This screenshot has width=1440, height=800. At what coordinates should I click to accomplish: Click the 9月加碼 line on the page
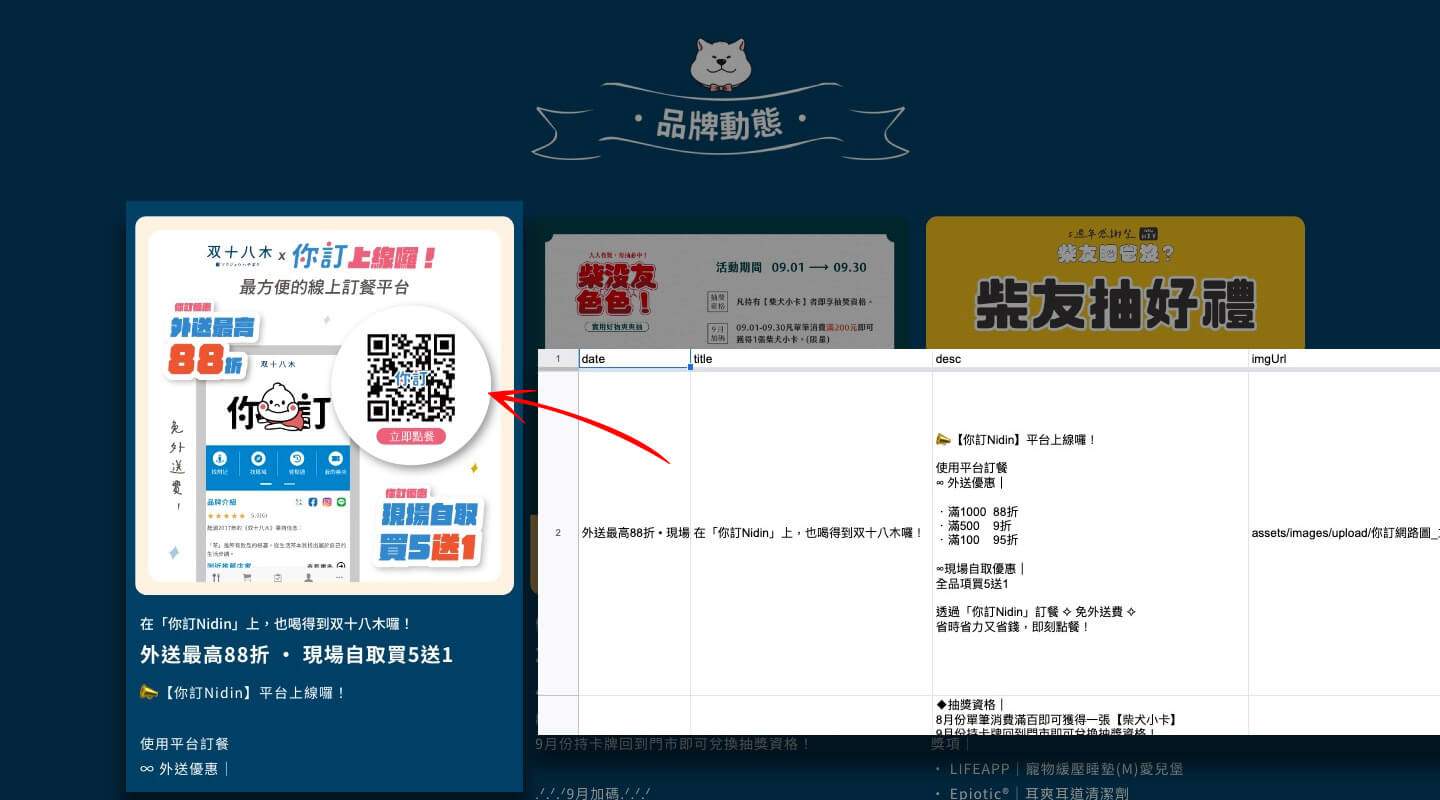[x=593, y=793]
